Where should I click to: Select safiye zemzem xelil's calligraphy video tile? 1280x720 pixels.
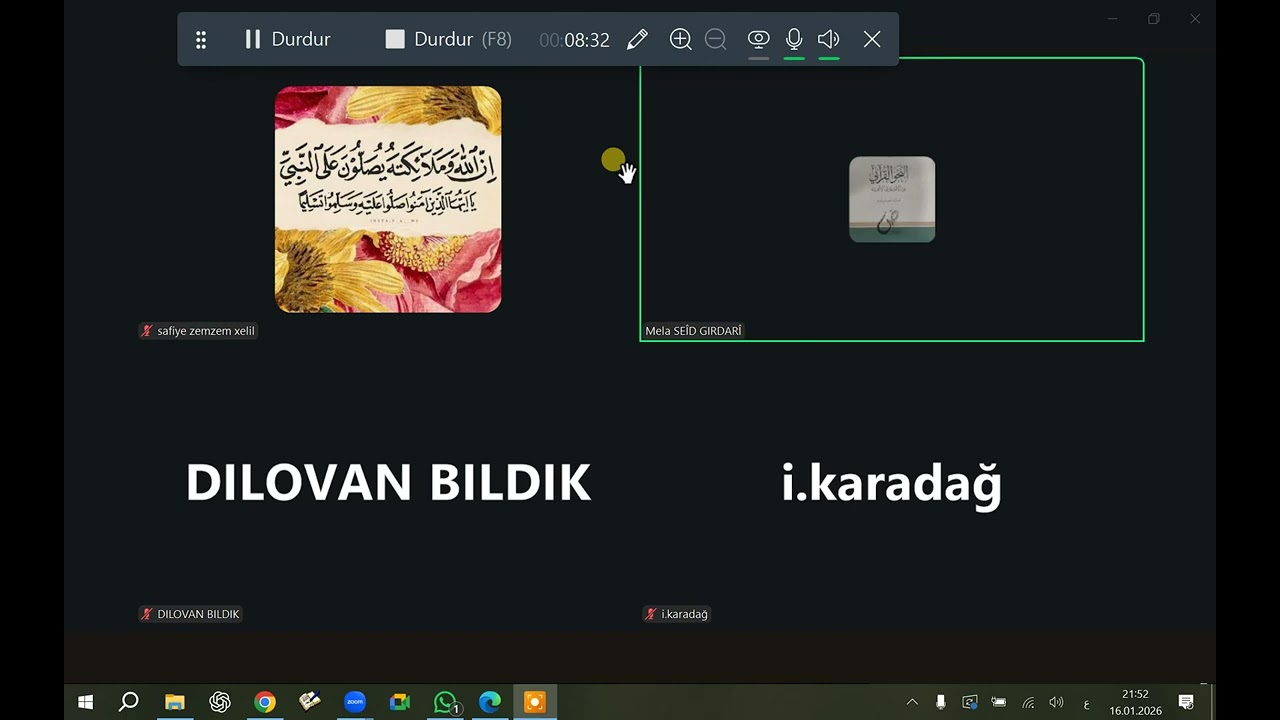388,199
